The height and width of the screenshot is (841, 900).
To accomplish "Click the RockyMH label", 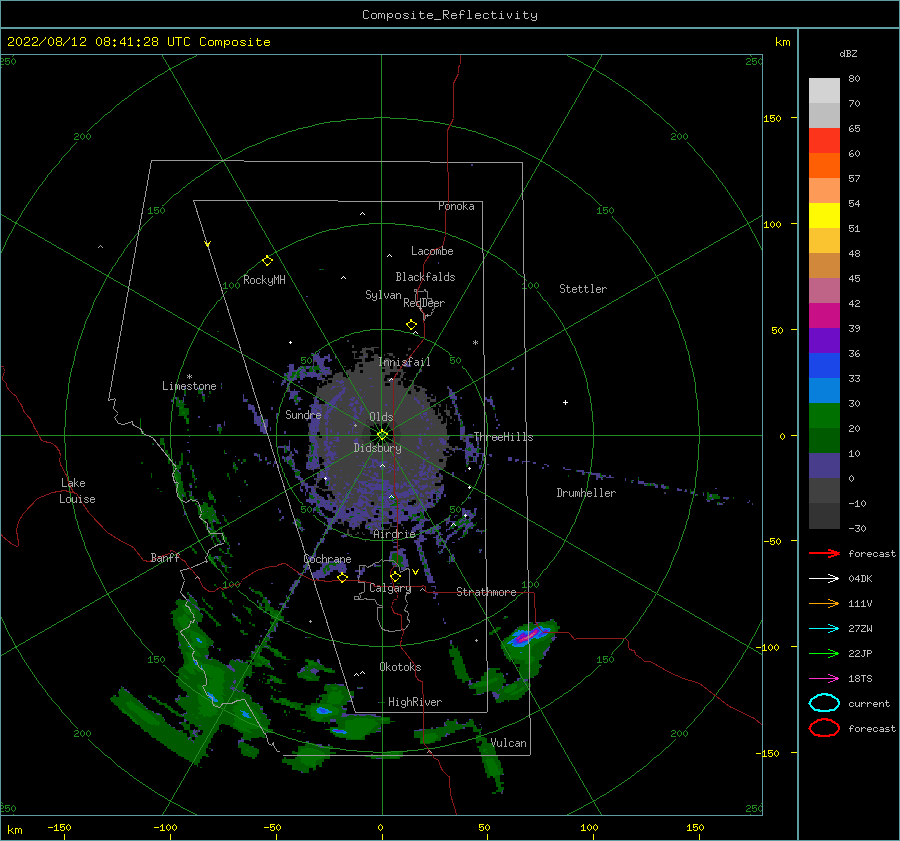I will tap(264, 280).
